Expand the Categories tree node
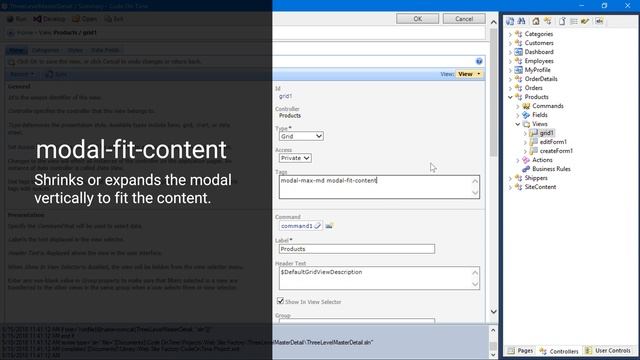Image resolution: width=640 pixels, height=360 pixels. point(510,34)
